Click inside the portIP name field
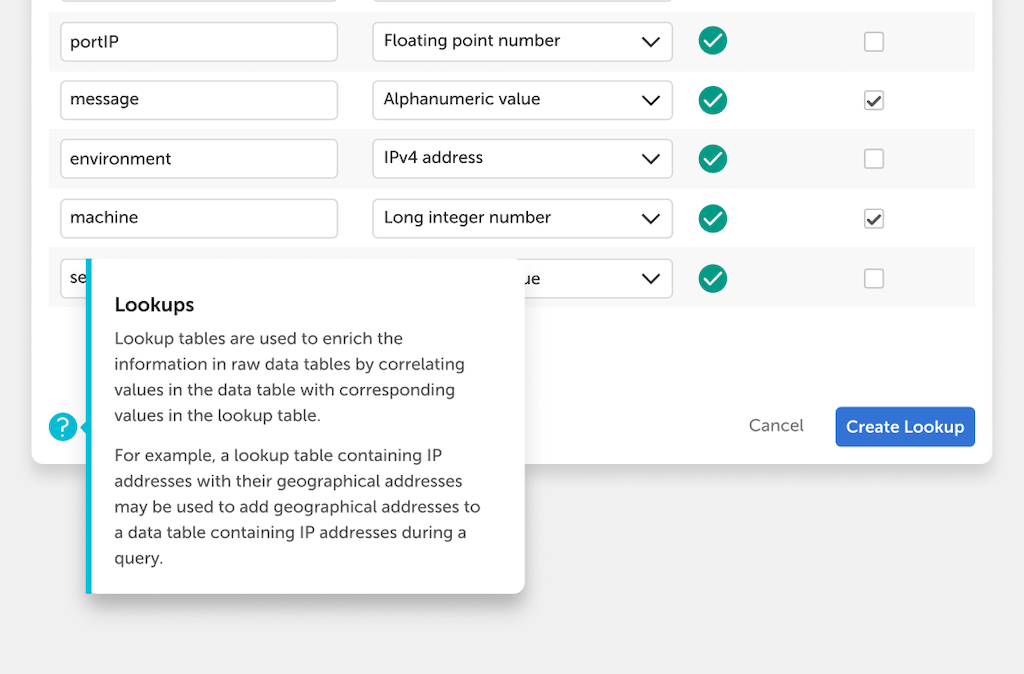Screen dimensions: 1024x674 click(198, 42)
